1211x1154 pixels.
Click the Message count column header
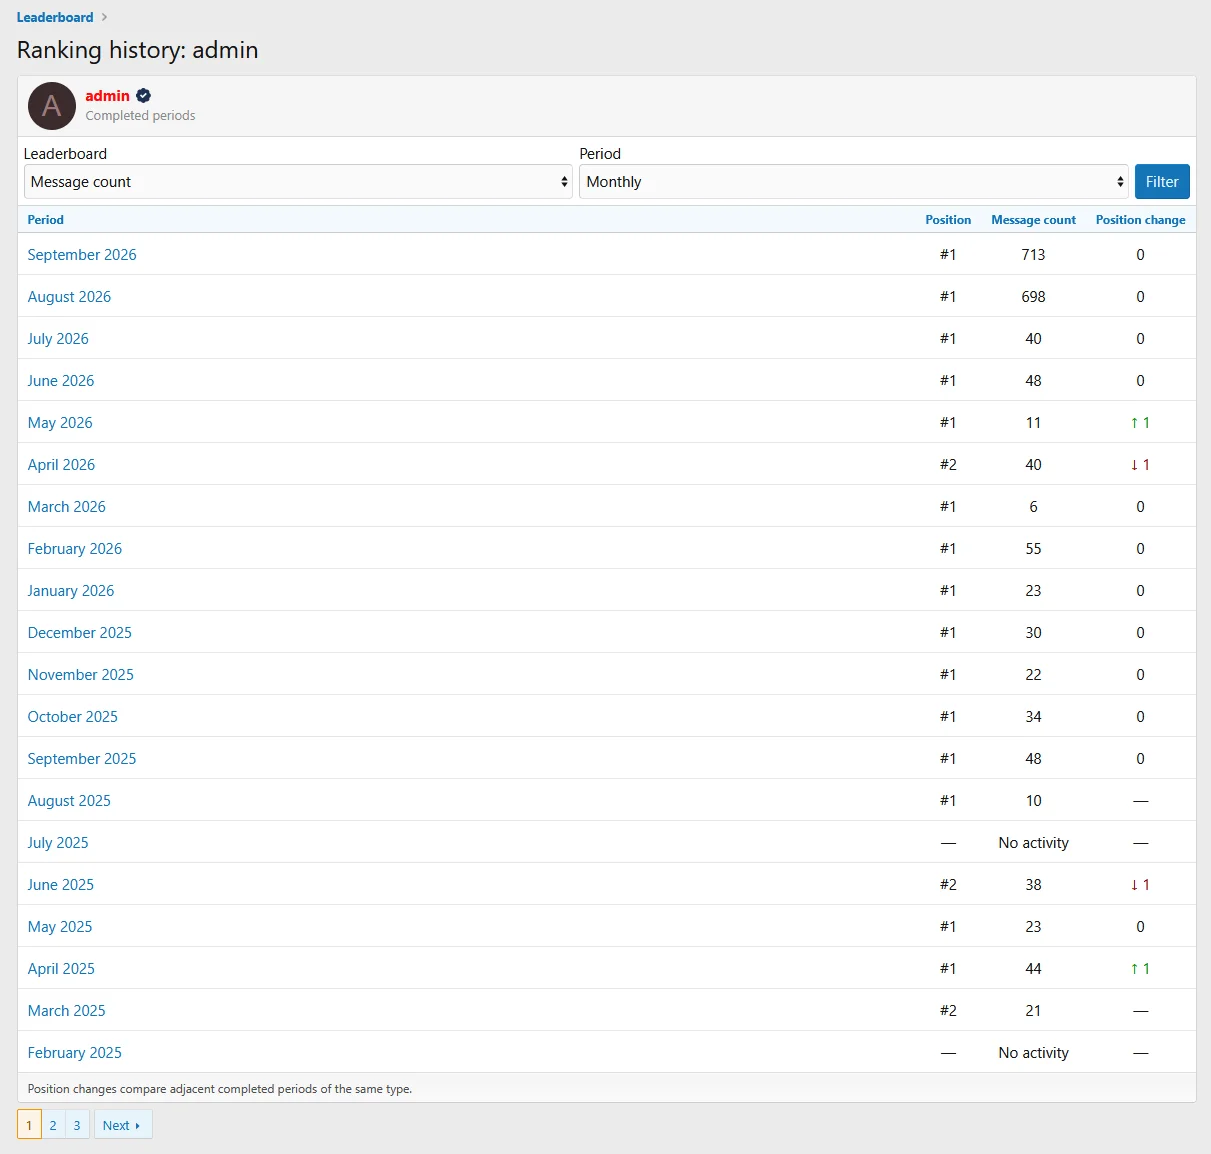coord(1033,220)
